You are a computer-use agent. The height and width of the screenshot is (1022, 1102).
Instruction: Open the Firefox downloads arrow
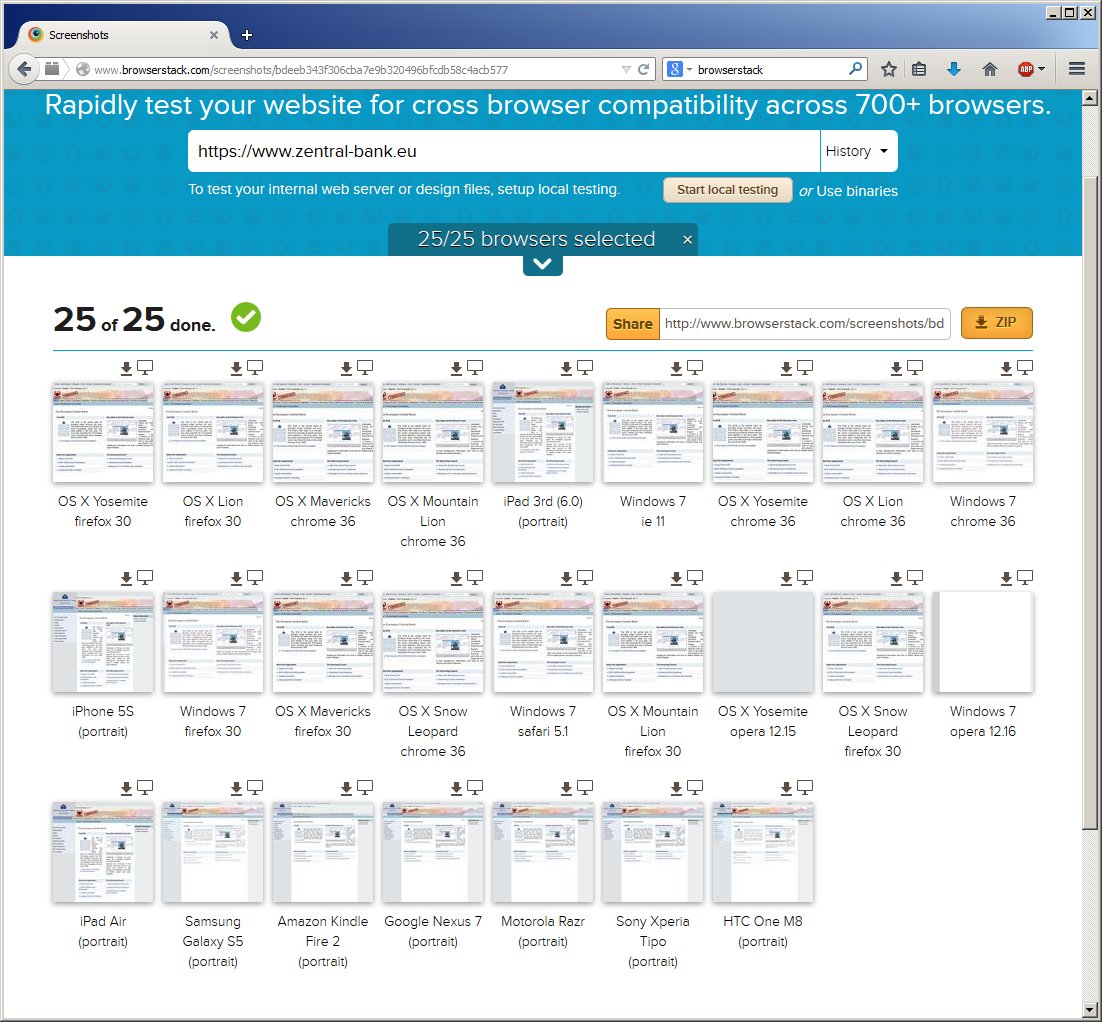pos(954,69)
